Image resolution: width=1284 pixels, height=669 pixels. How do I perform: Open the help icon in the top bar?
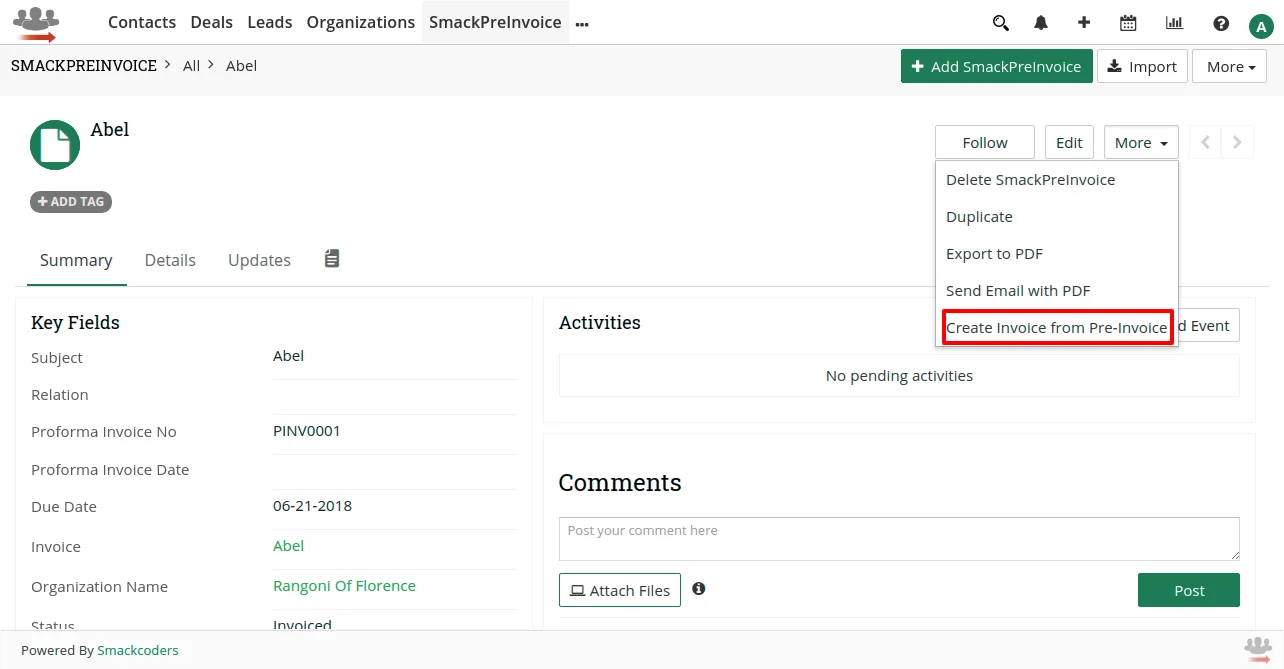1221,22
